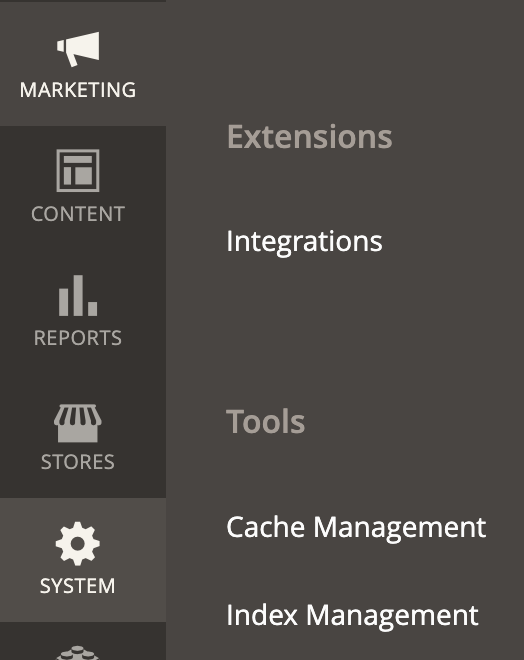The image size is (524, 660).
Task: Go to Cache Management
Action: coord(356,527)
